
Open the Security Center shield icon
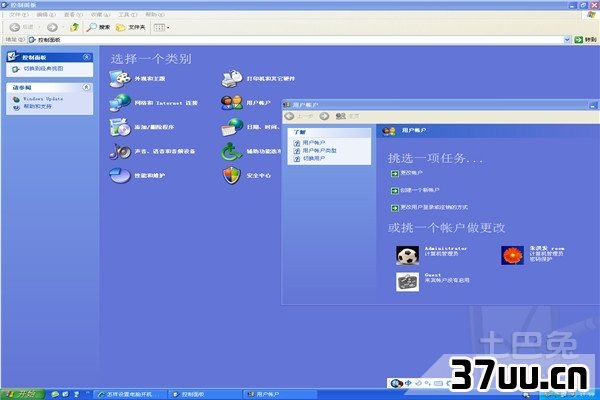pos(232,176)
